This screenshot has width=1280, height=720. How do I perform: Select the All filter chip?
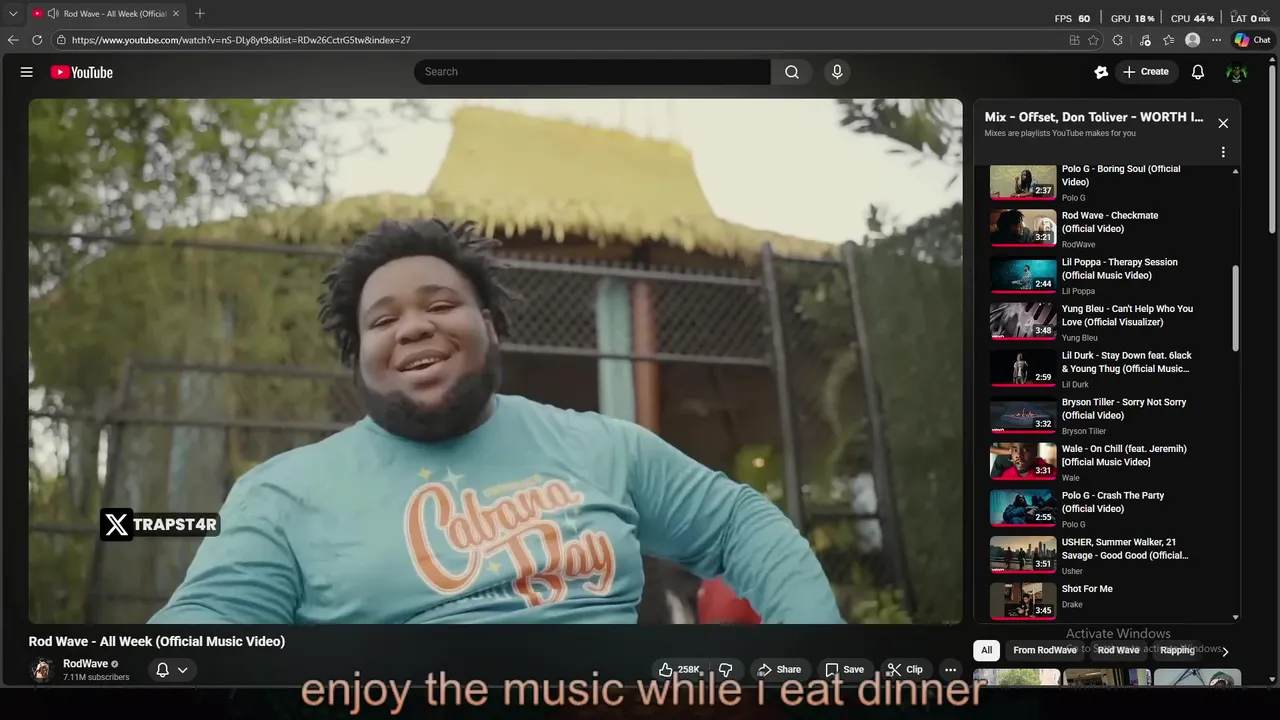pyautogui.click(x=986, y=650)
